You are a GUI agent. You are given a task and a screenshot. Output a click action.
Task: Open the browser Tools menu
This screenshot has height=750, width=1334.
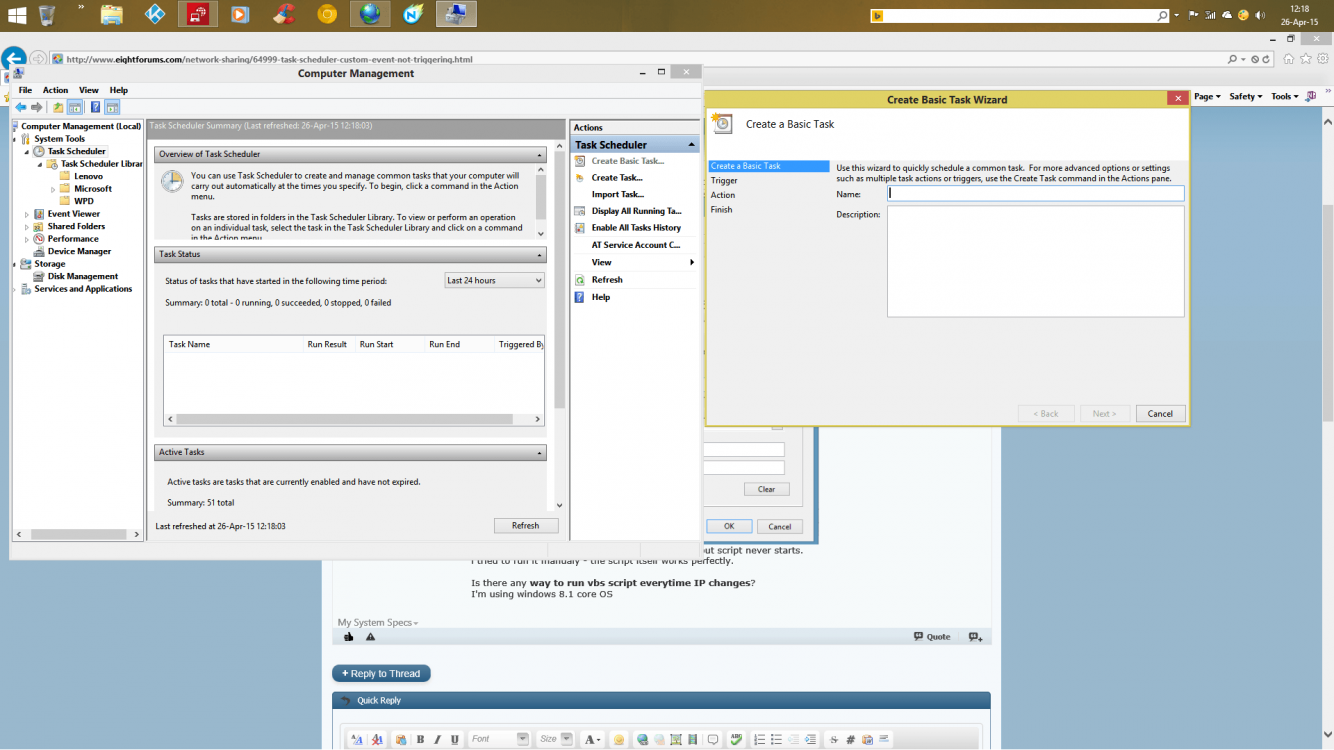tap(1284, 96)
